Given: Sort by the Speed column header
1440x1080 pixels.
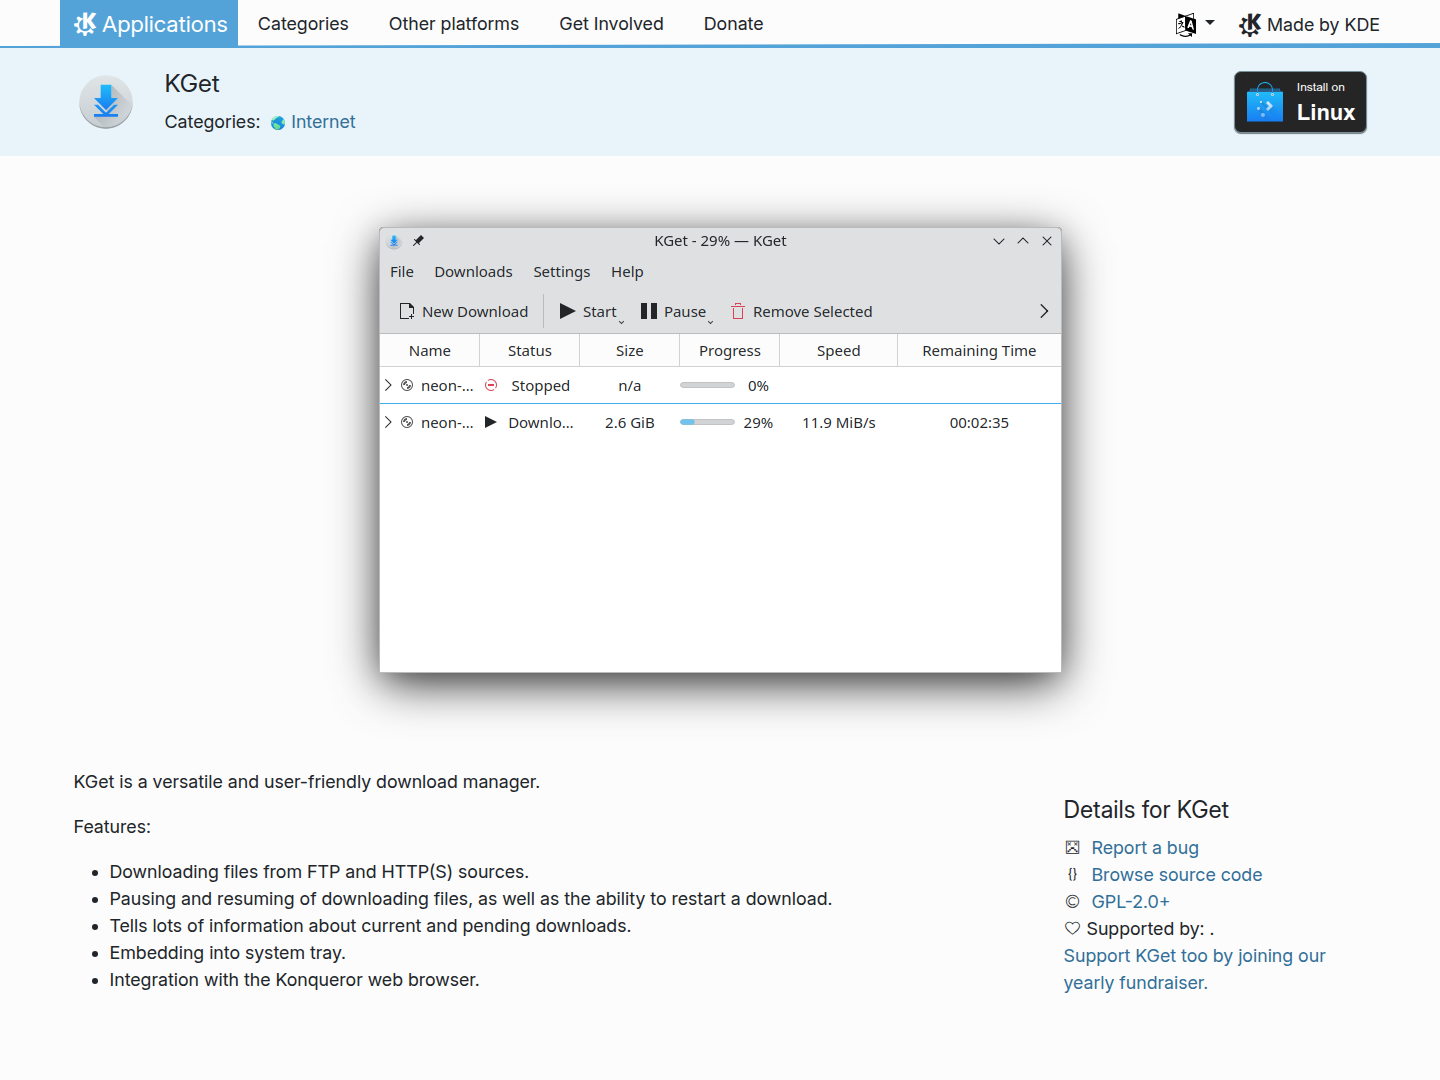Looking at the screenshot, I should pyautogui.click(x=838, y=351).
